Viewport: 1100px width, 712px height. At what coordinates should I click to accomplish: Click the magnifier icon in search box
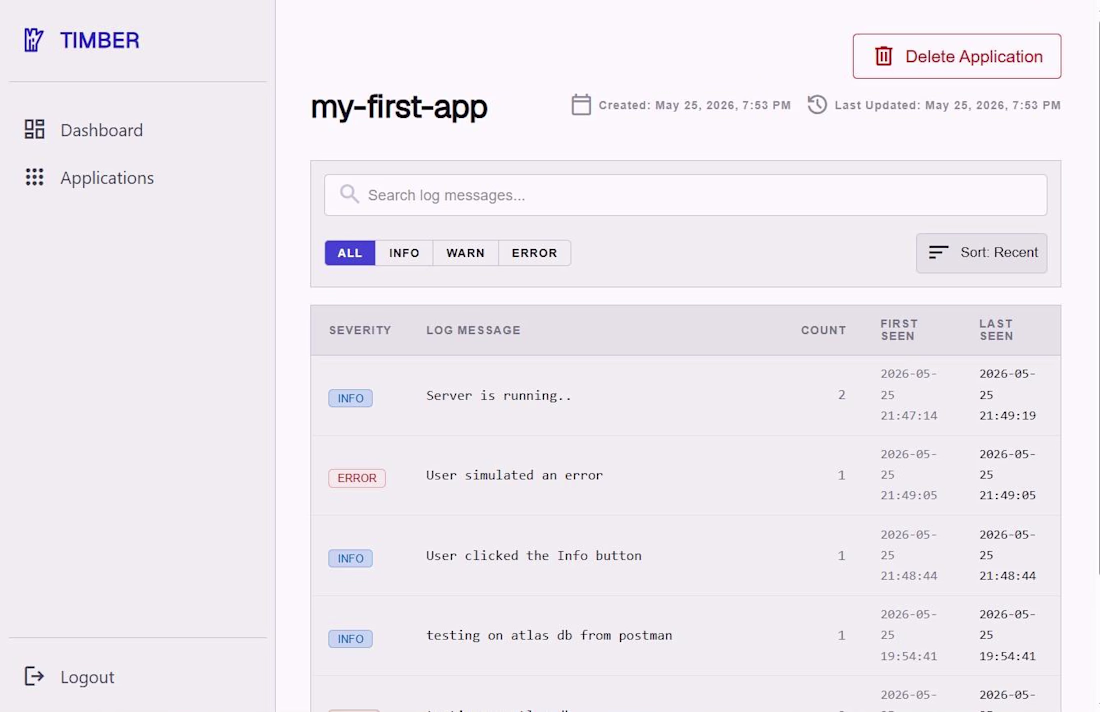tap(349, 194)
